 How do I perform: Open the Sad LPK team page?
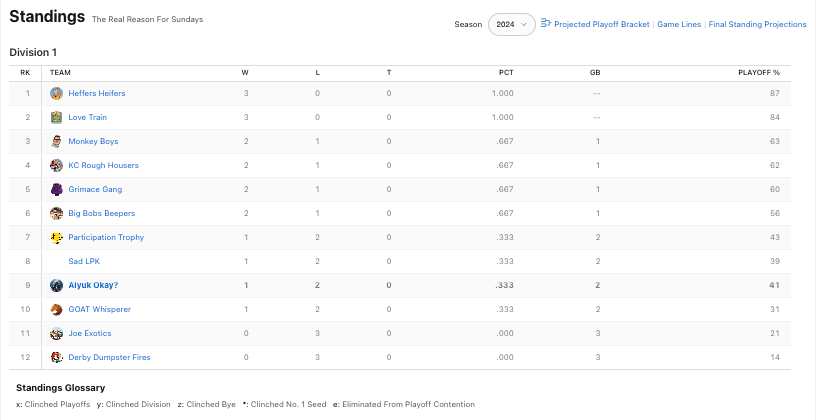(x=83, y=261)
